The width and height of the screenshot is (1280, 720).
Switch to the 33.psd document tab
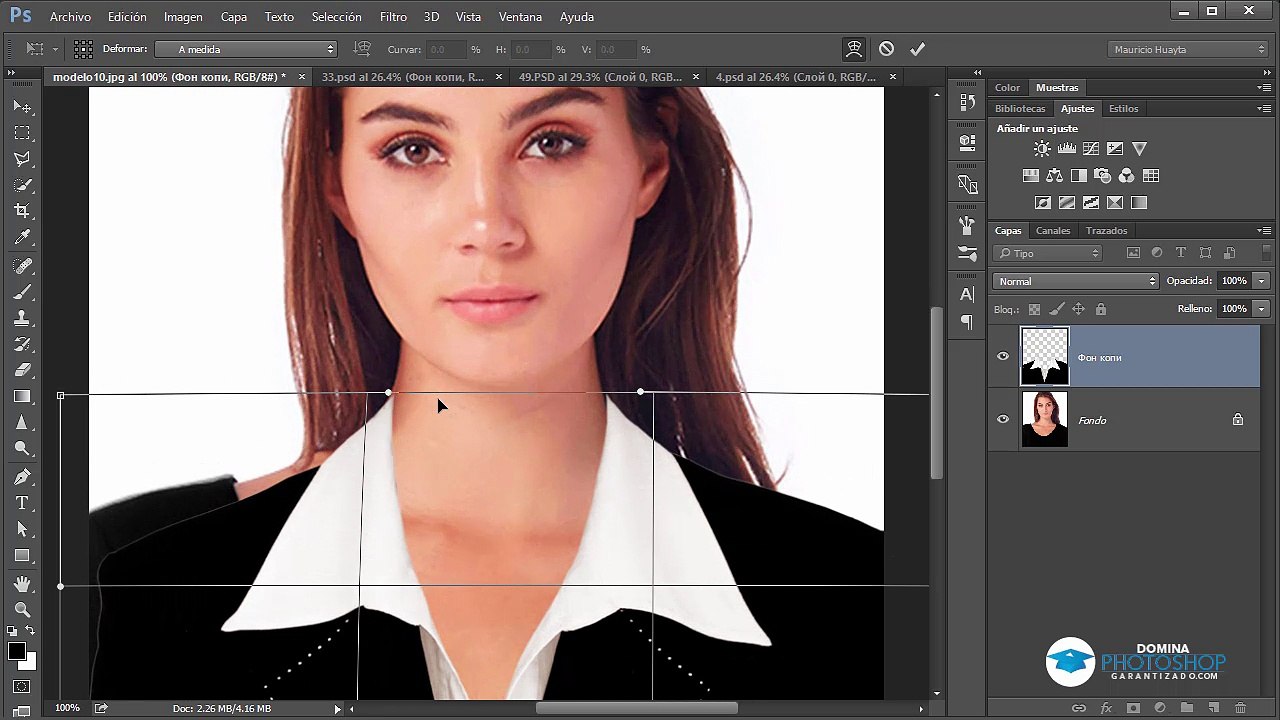tap(403, 77)
